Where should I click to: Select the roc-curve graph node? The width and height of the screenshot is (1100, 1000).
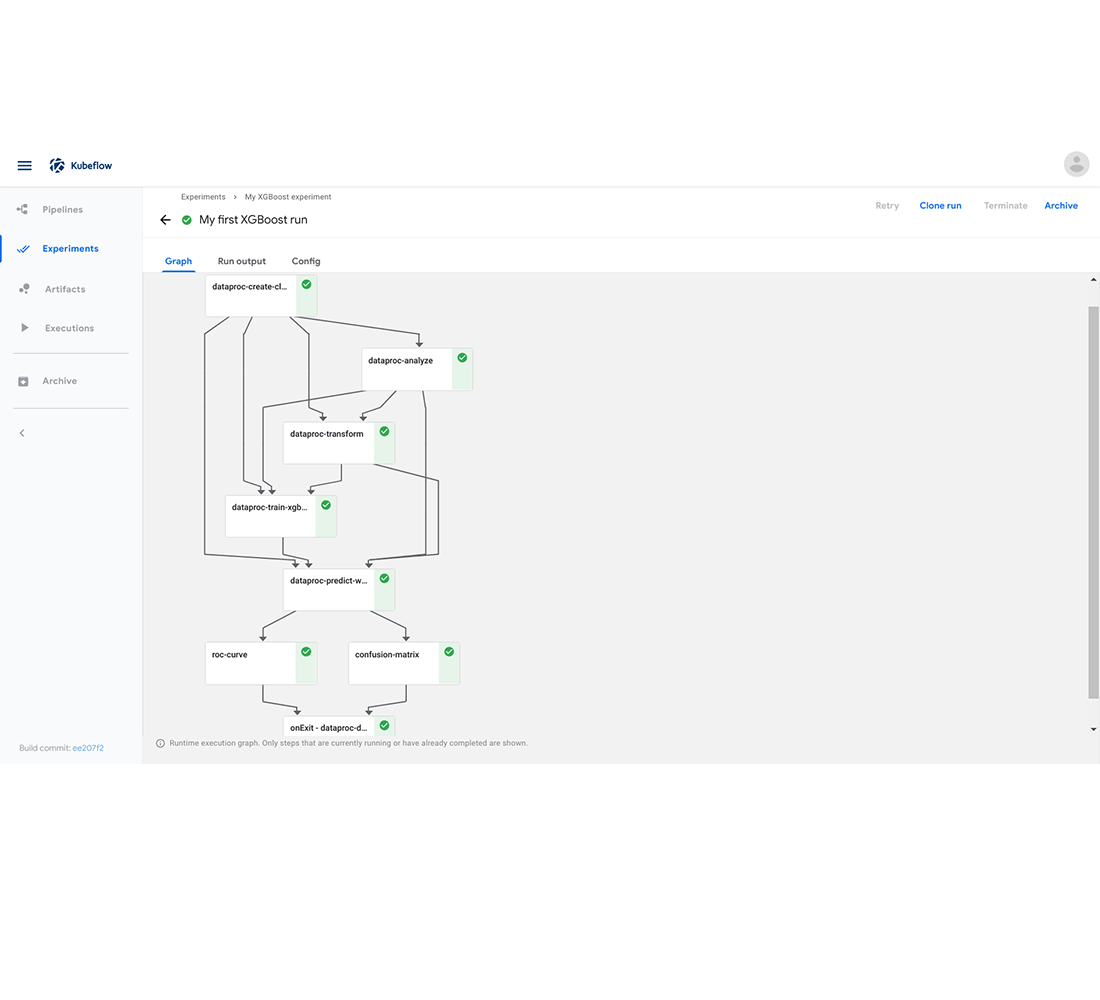(x=261, y=663)
